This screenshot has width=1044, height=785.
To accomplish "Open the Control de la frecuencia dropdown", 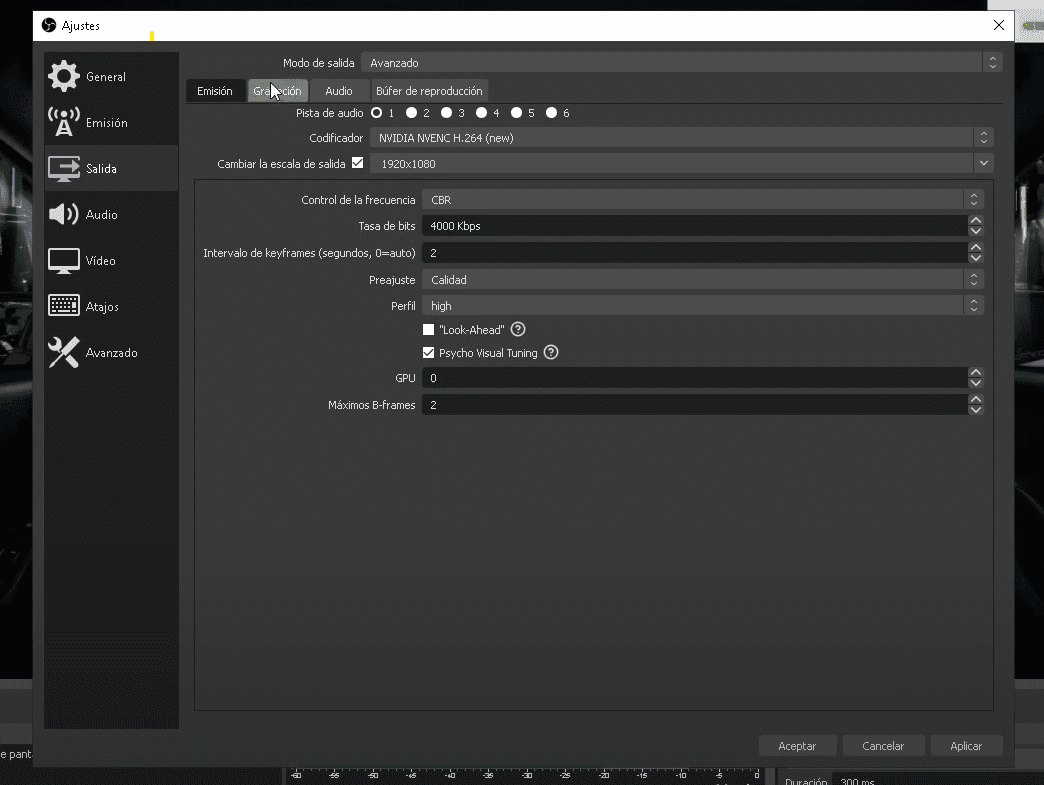I will [x=701, y=200].
